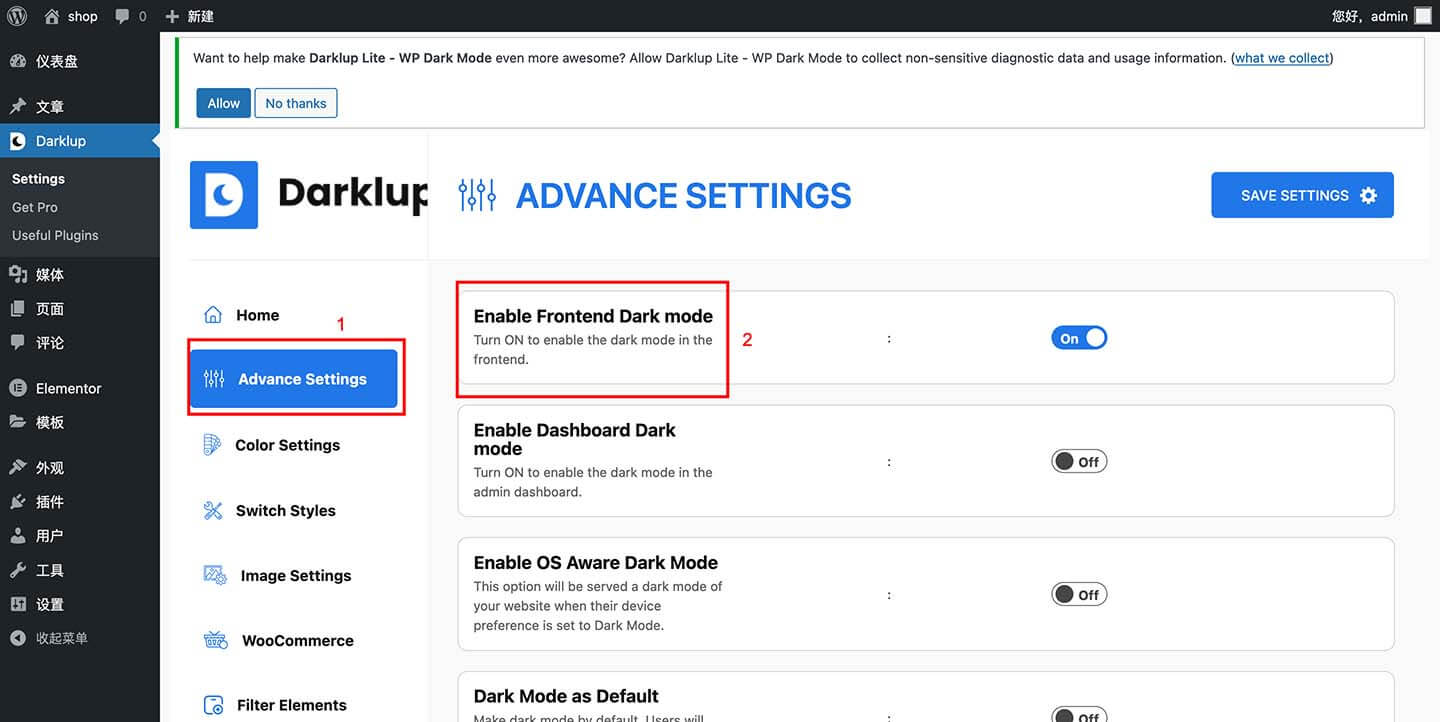1440x722 pixels.
Task: Click the gear icon on SAVE SETTINGS
Action: tap(1368, 195)
